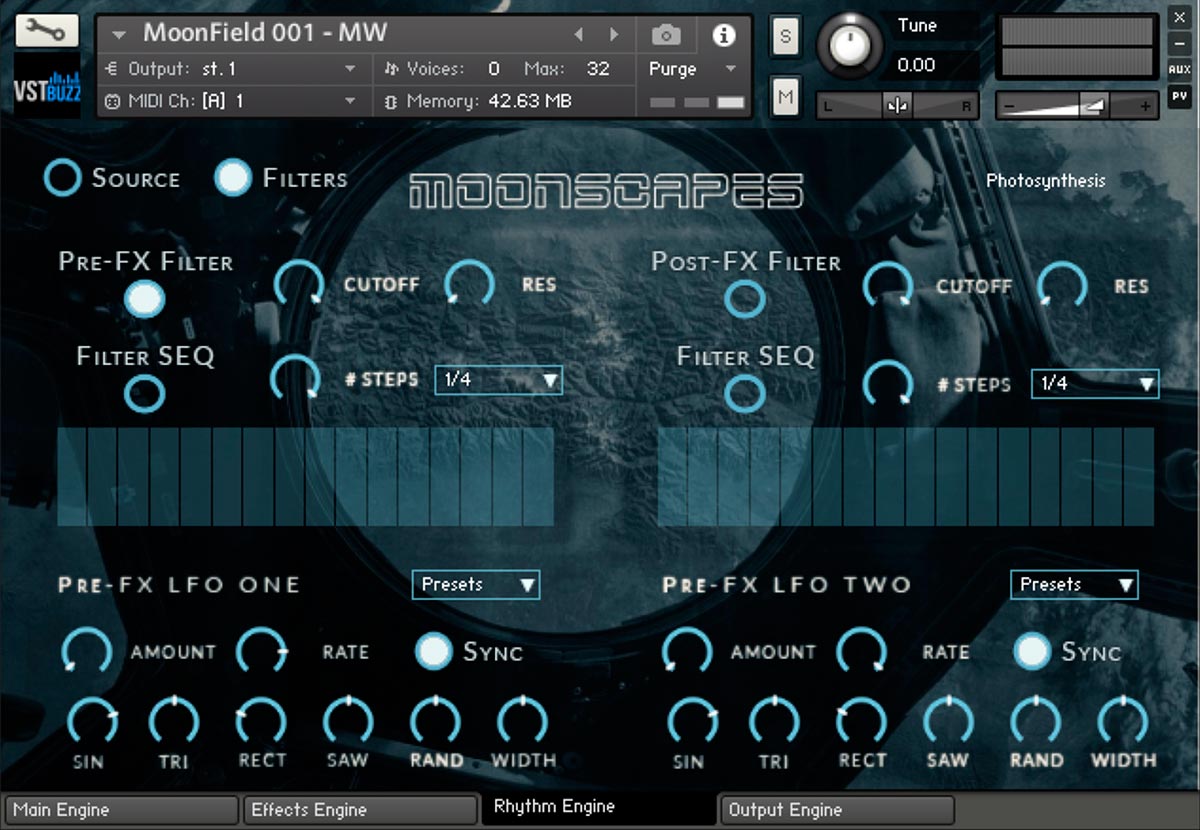Viewport: 1200px width, 830px height.
Task: Click the L/R pan slider
Action: (x=898, y=105)
